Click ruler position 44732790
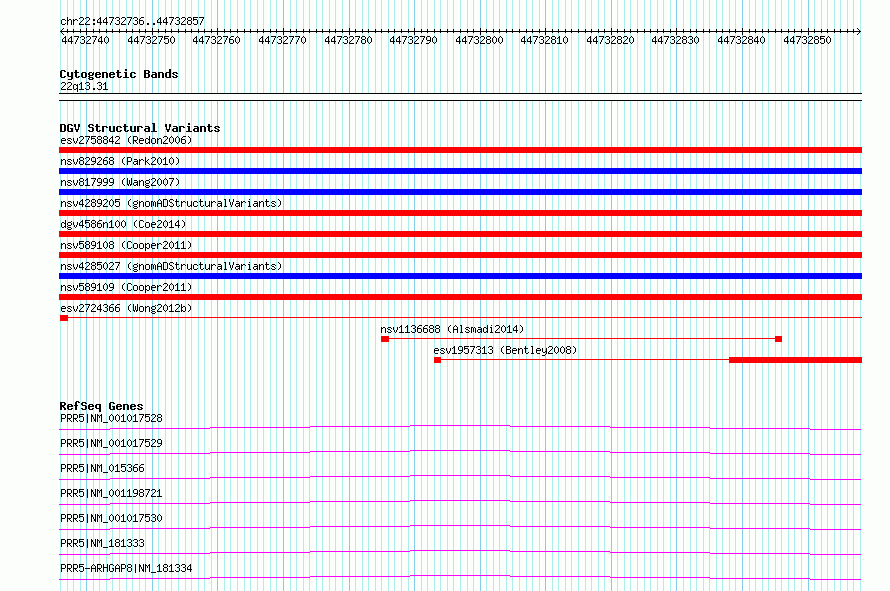Viewport: 890px width, 591px height. pos(413,40)
